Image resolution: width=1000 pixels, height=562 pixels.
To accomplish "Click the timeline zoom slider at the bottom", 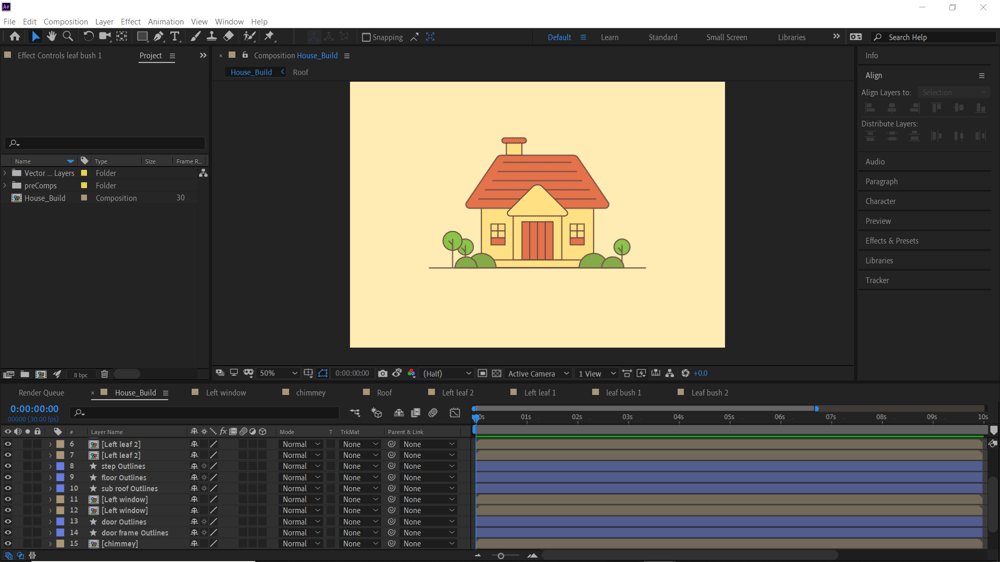I will click(x=501, y=556).
